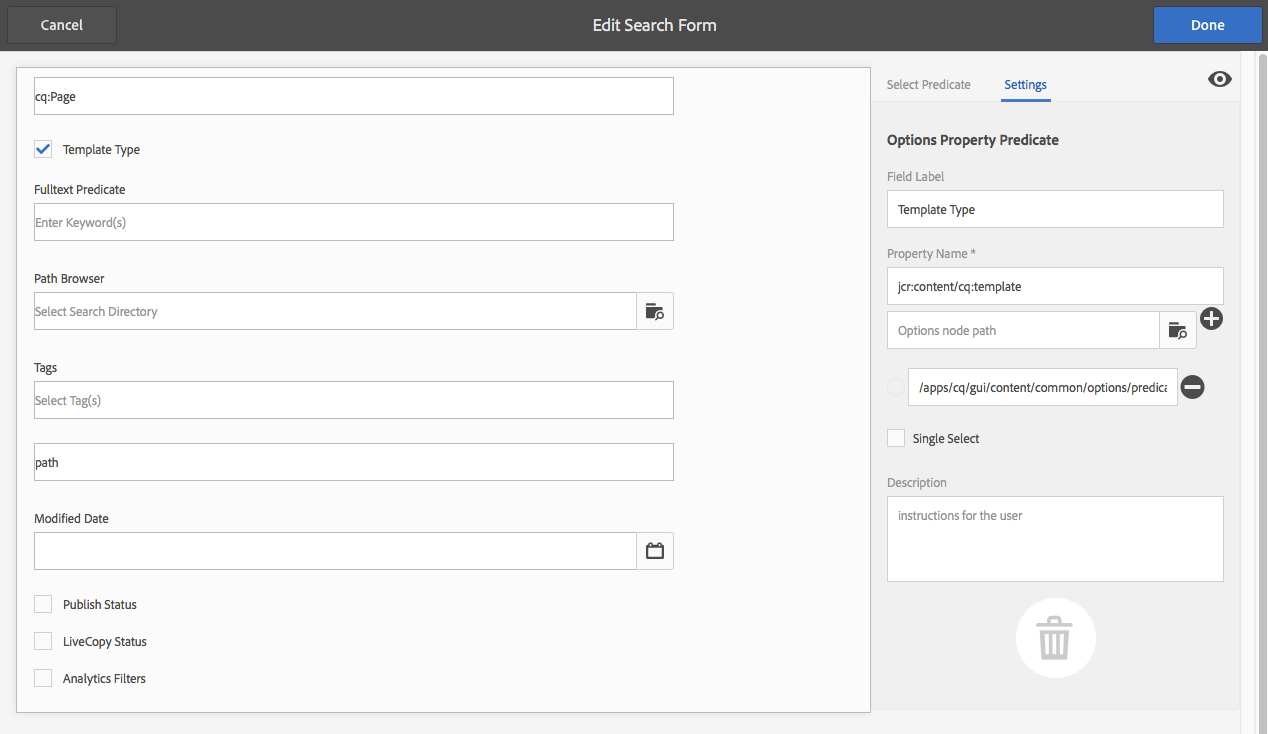Uncheck the Template Type checkbox
This screenshot has width=1268, height=734.
(43, 149)
